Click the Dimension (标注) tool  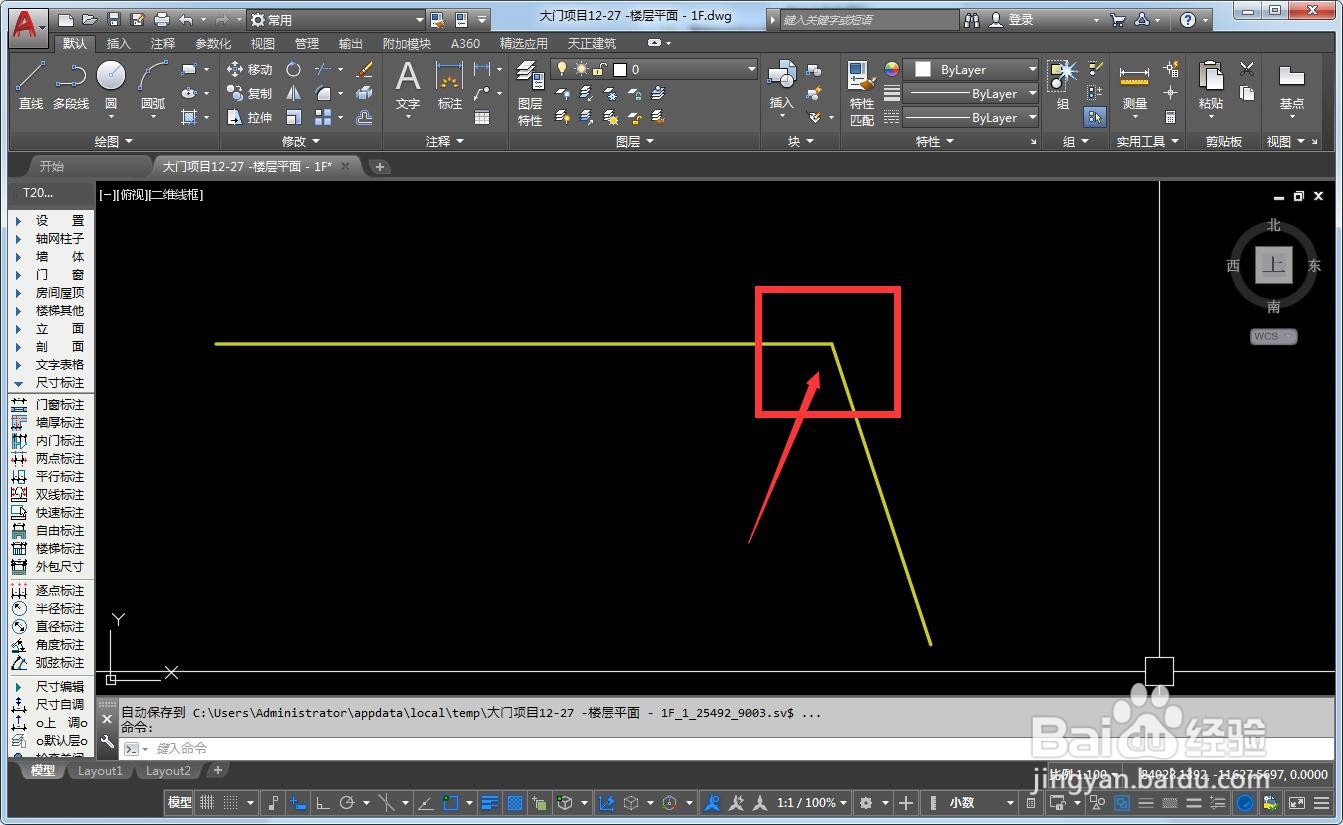tap(450, 85)
